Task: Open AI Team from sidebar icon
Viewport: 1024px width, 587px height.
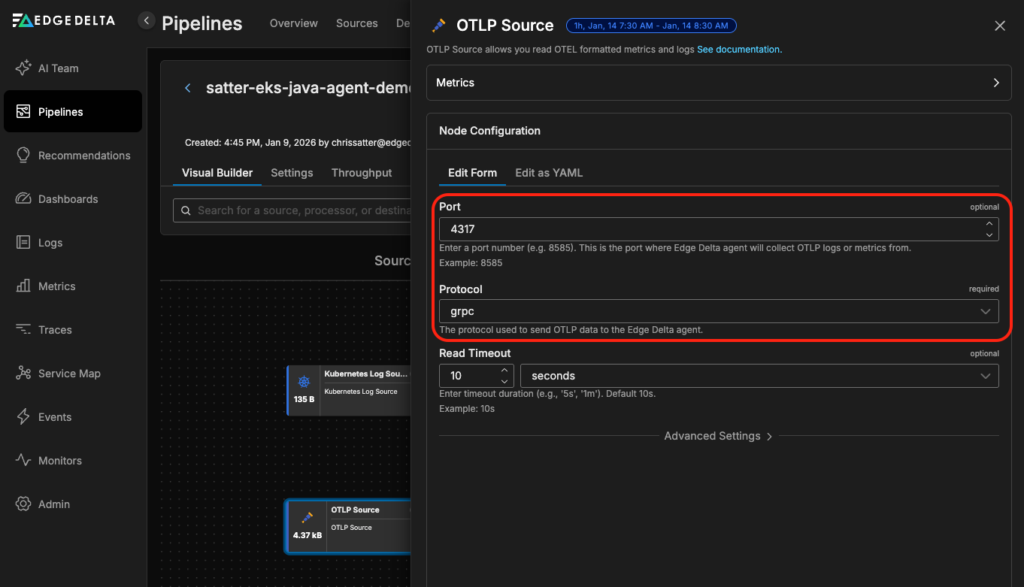Action: [x=23, y=68]
